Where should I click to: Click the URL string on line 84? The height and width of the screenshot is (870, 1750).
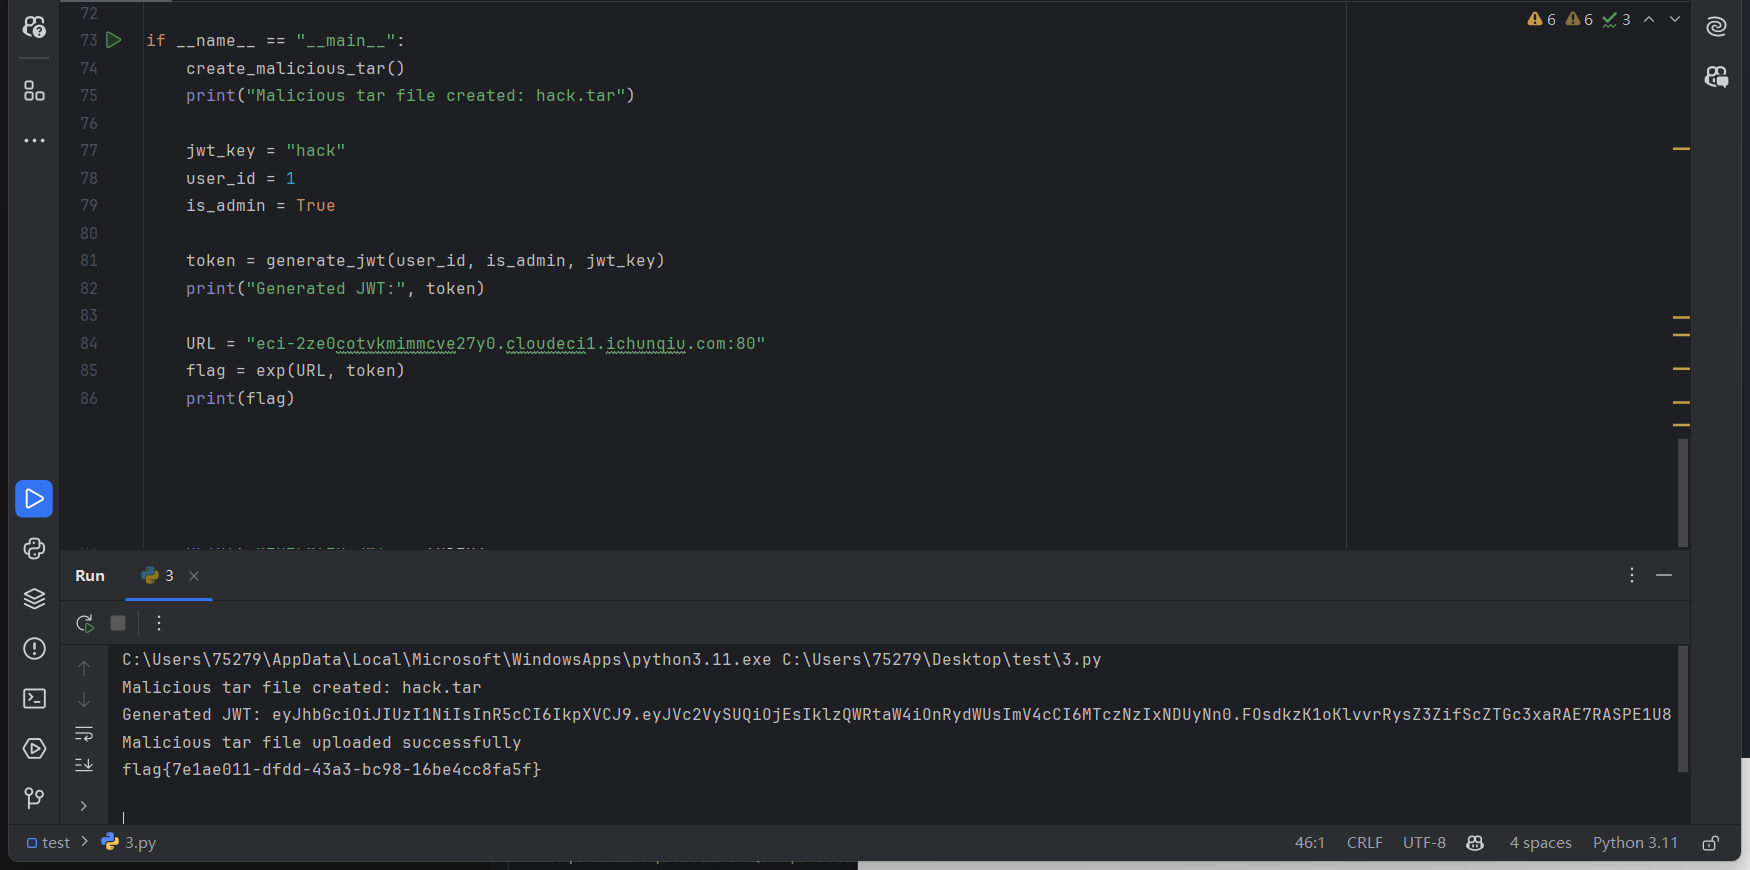(x=505, y=344)
